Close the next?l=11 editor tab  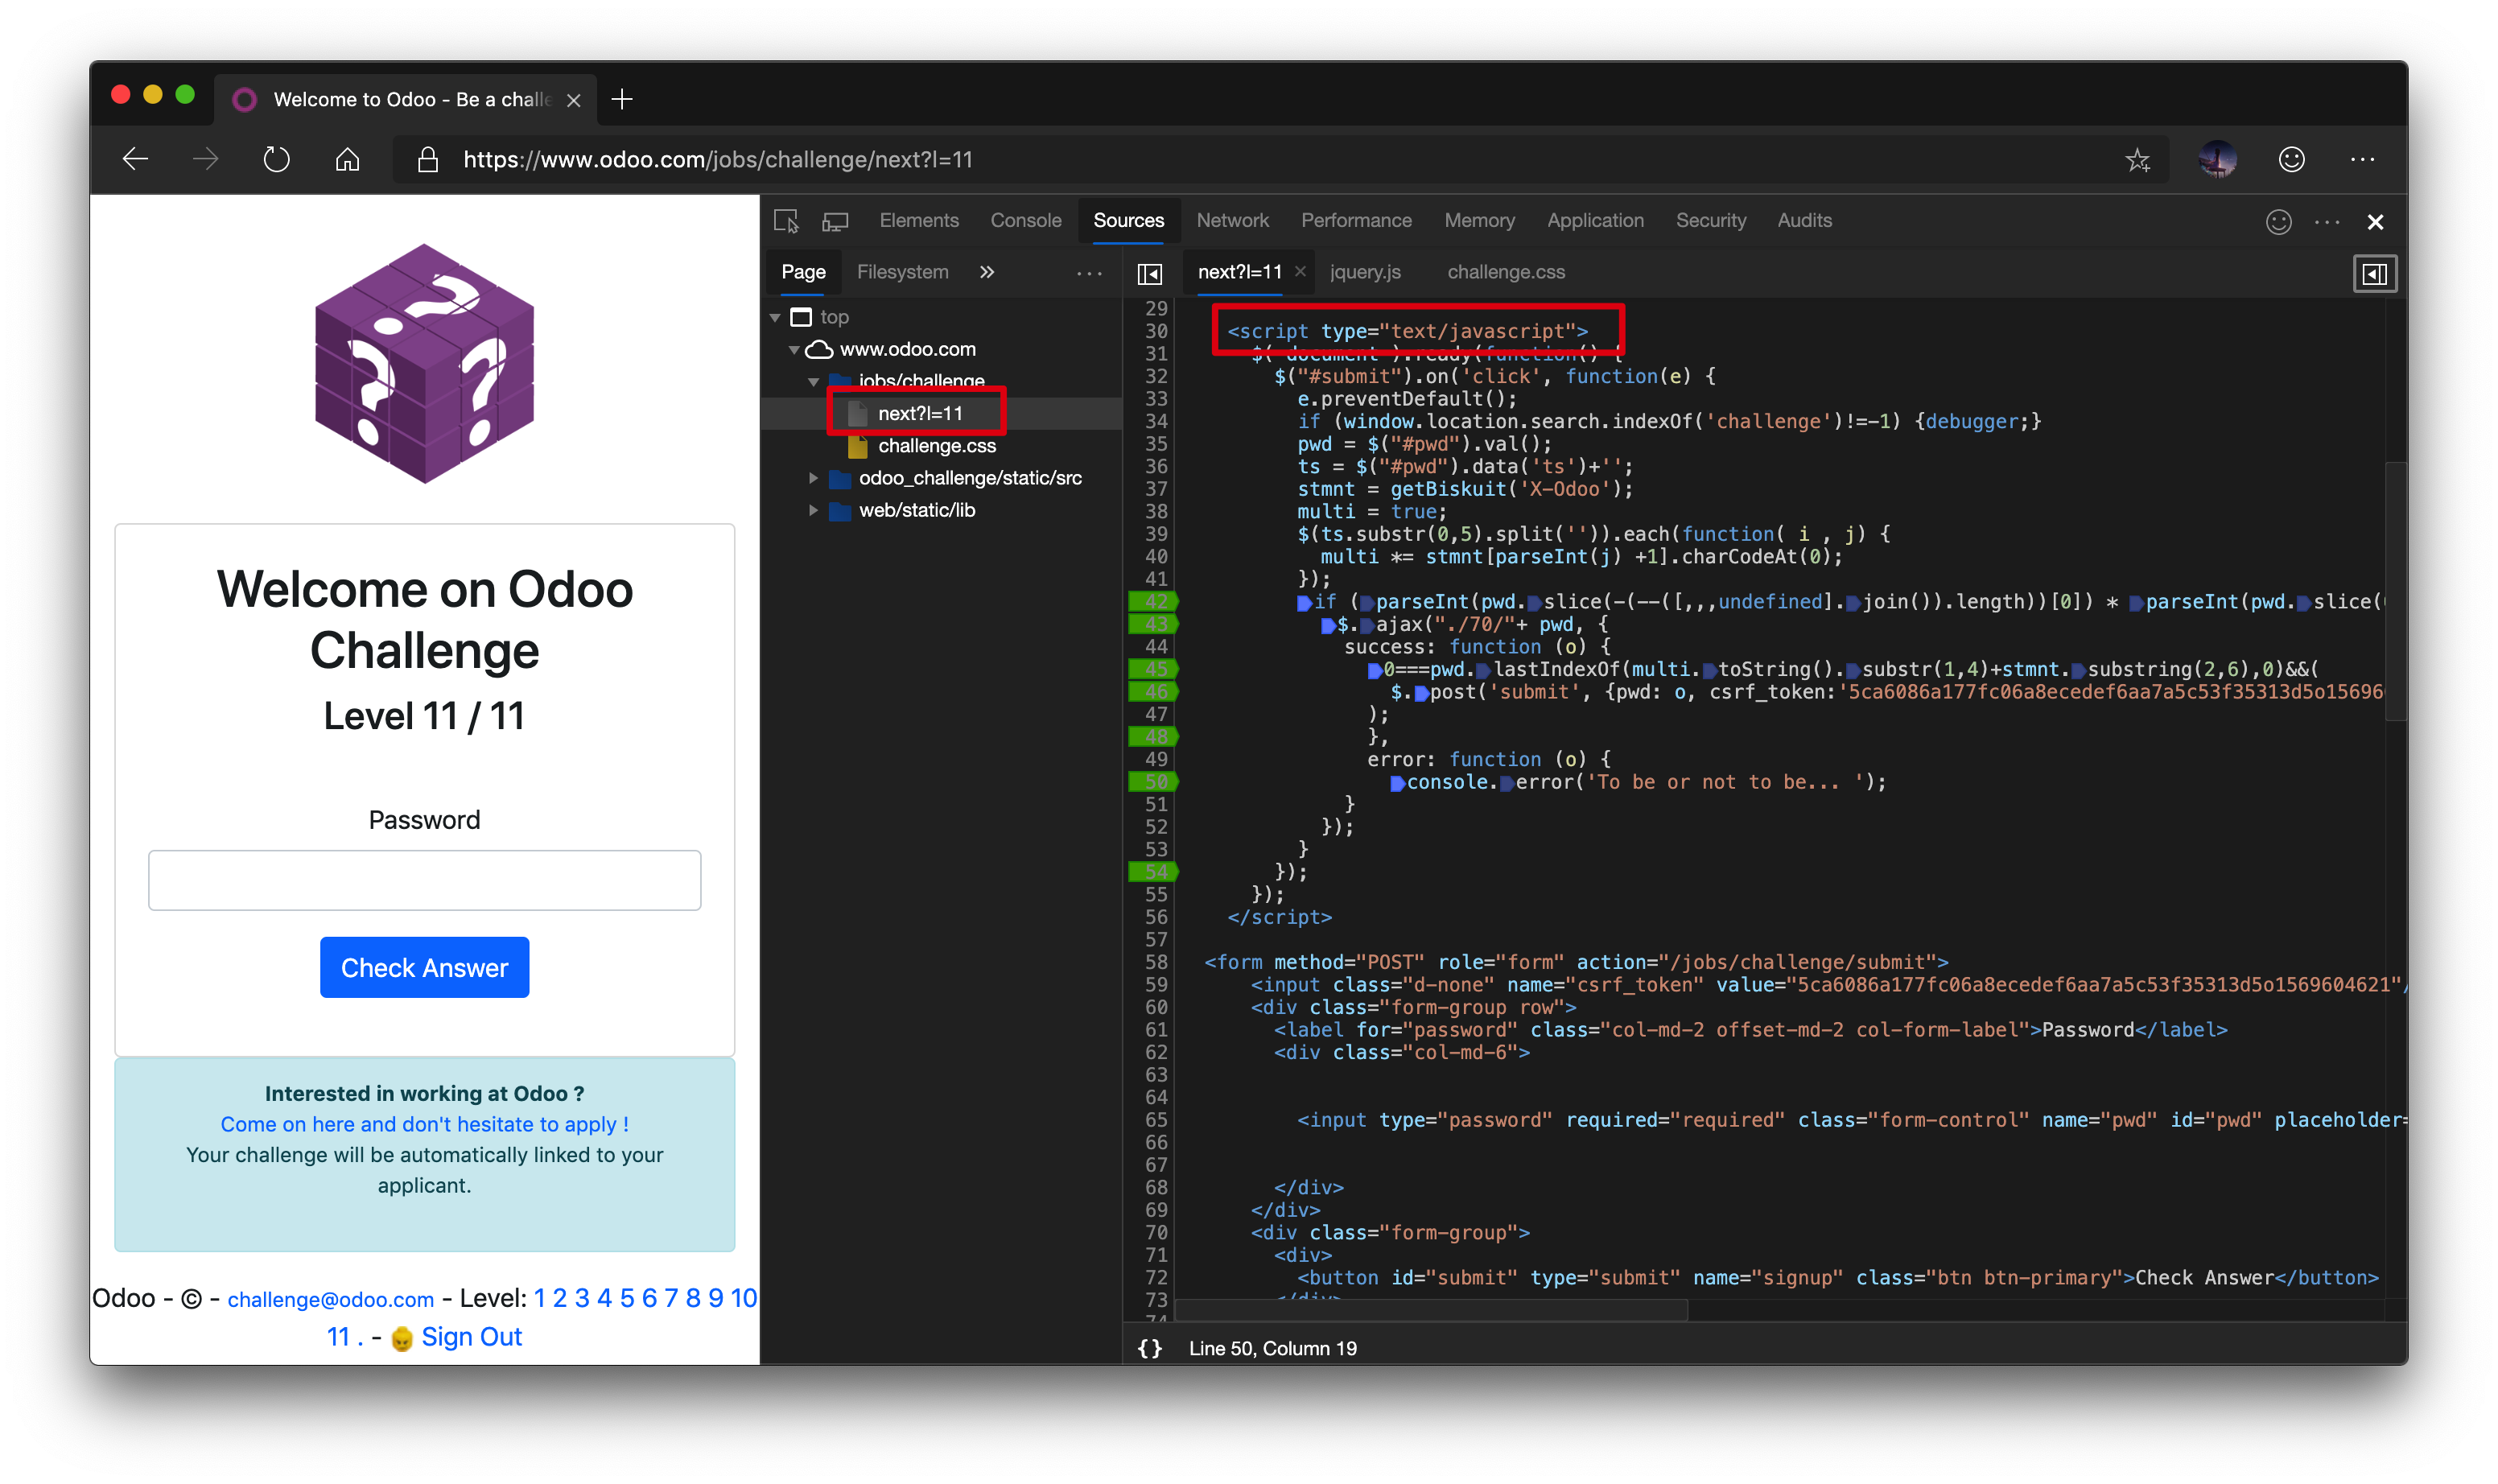click(x=1300, y=271)
